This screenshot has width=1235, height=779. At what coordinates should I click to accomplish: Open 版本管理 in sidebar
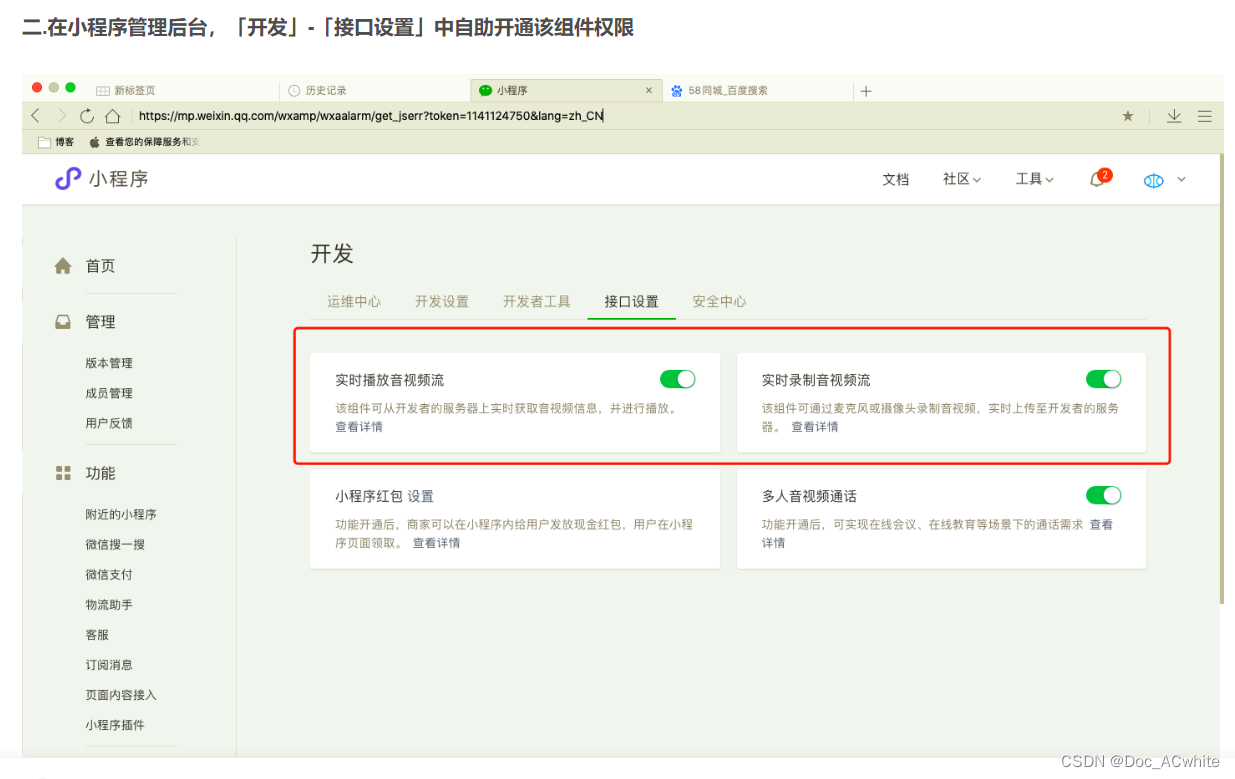pyautogui.click(x=109, y=363)
